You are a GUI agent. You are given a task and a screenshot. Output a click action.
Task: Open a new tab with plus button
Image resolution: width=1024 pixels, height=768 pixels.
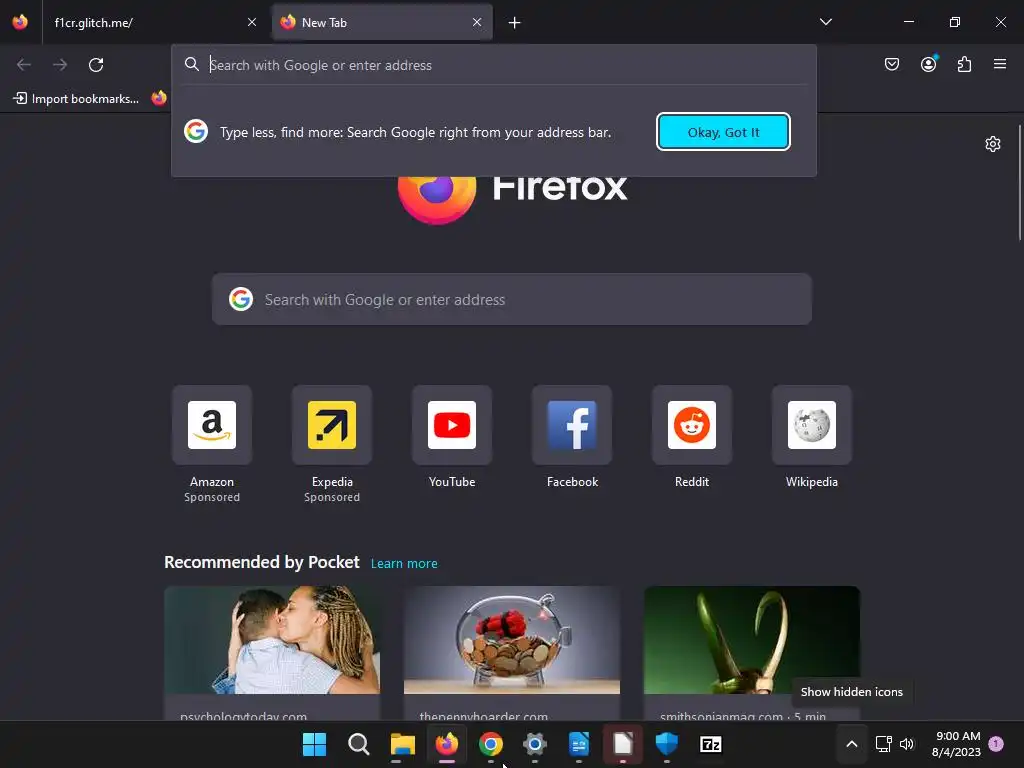(x=515, y=23)
